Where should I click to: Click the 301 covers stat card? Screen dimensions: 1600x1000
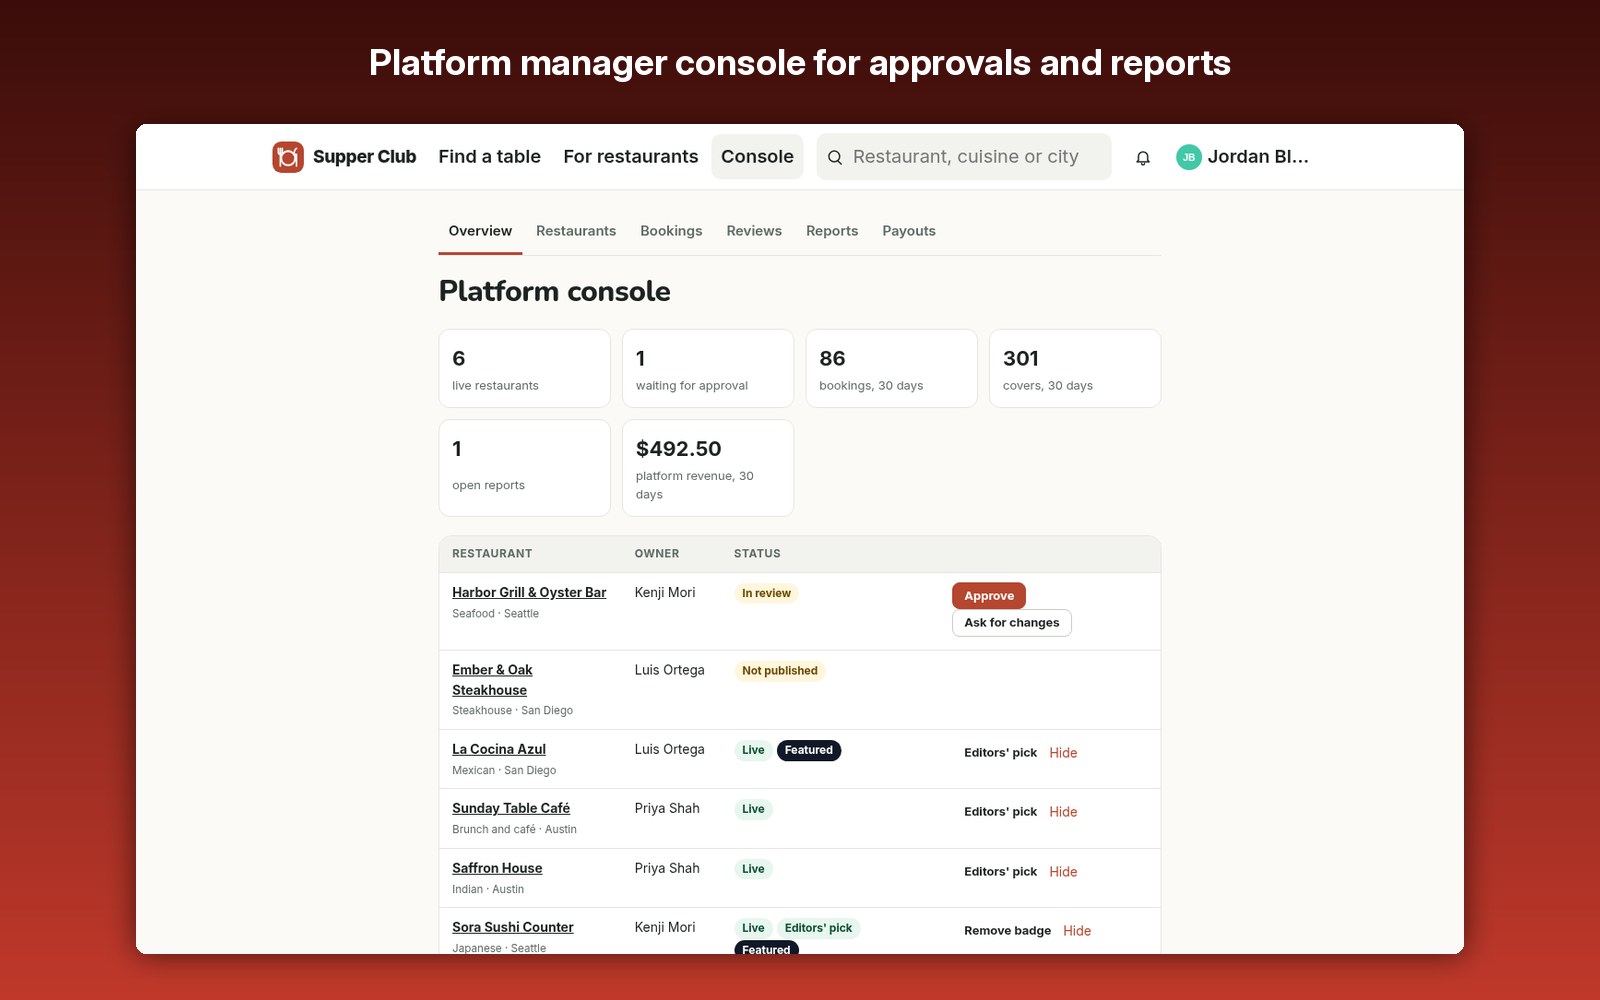[1075, 368]
